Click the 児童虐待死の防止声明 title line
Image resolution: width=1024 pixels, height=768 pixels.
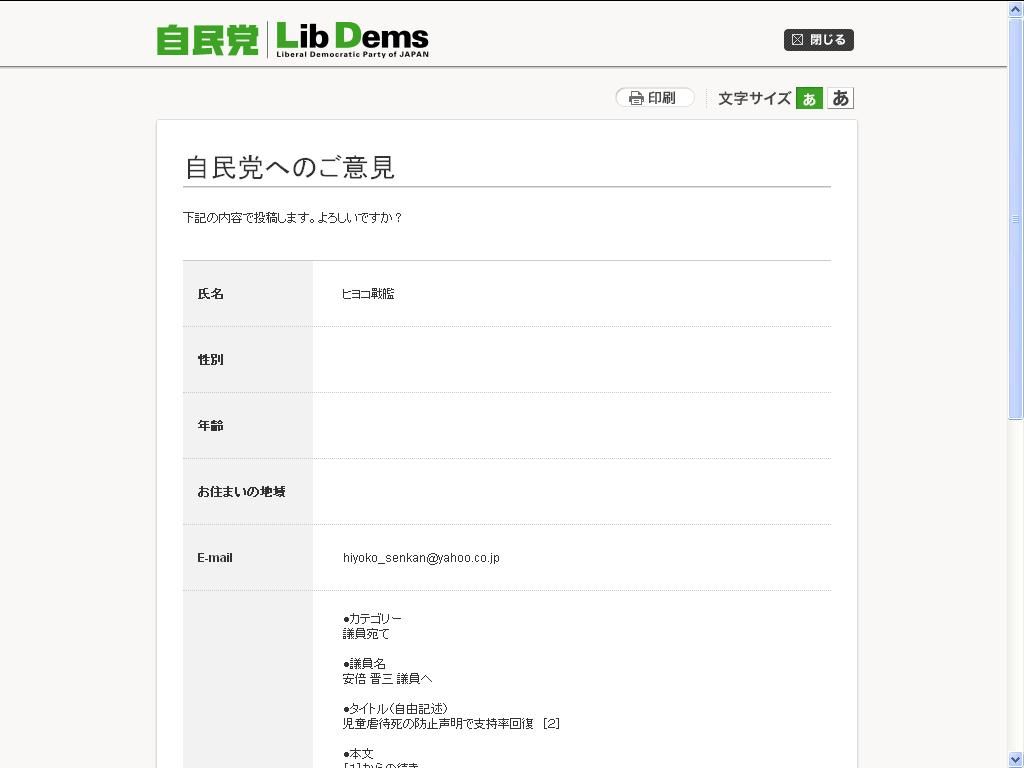click(451, 723)
